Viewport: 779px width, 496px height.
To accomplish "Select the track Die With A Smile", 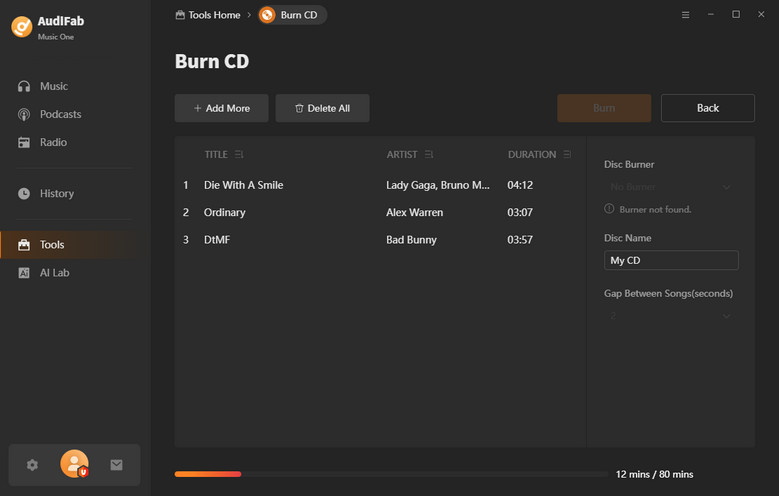I will click(243, 185).
